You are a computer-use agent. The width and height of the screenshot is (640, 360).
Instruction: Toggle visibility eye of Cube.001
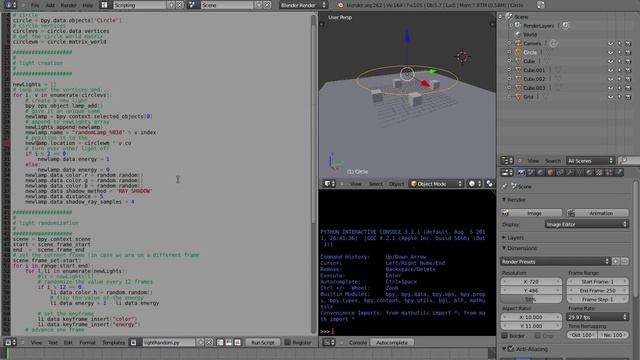pyautogui.click(x=611, y=70)
